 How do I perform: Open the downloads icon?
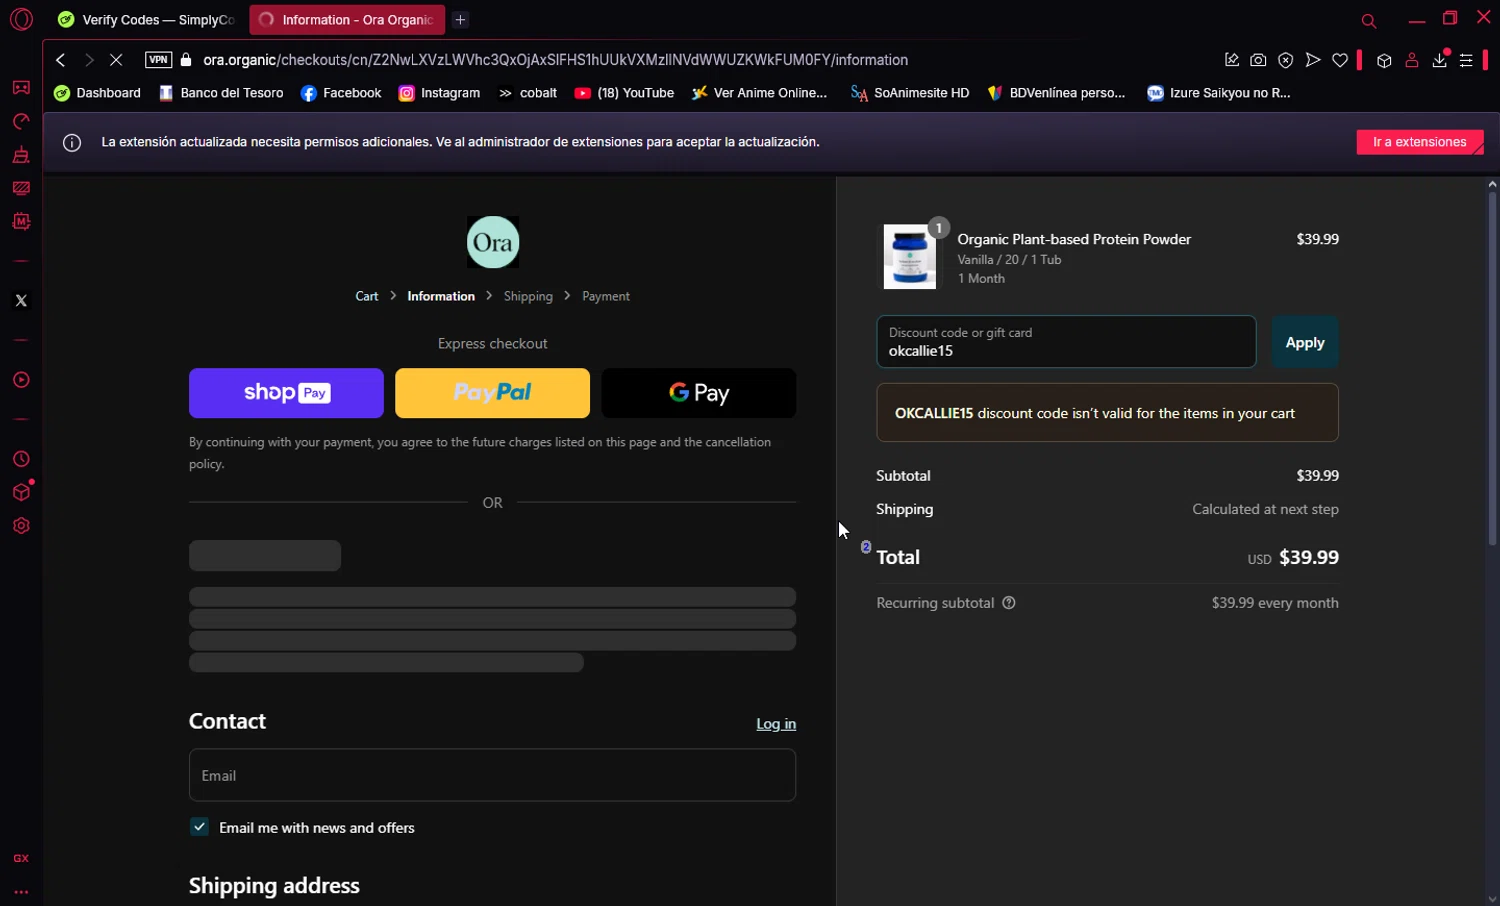coord(1439,60)
